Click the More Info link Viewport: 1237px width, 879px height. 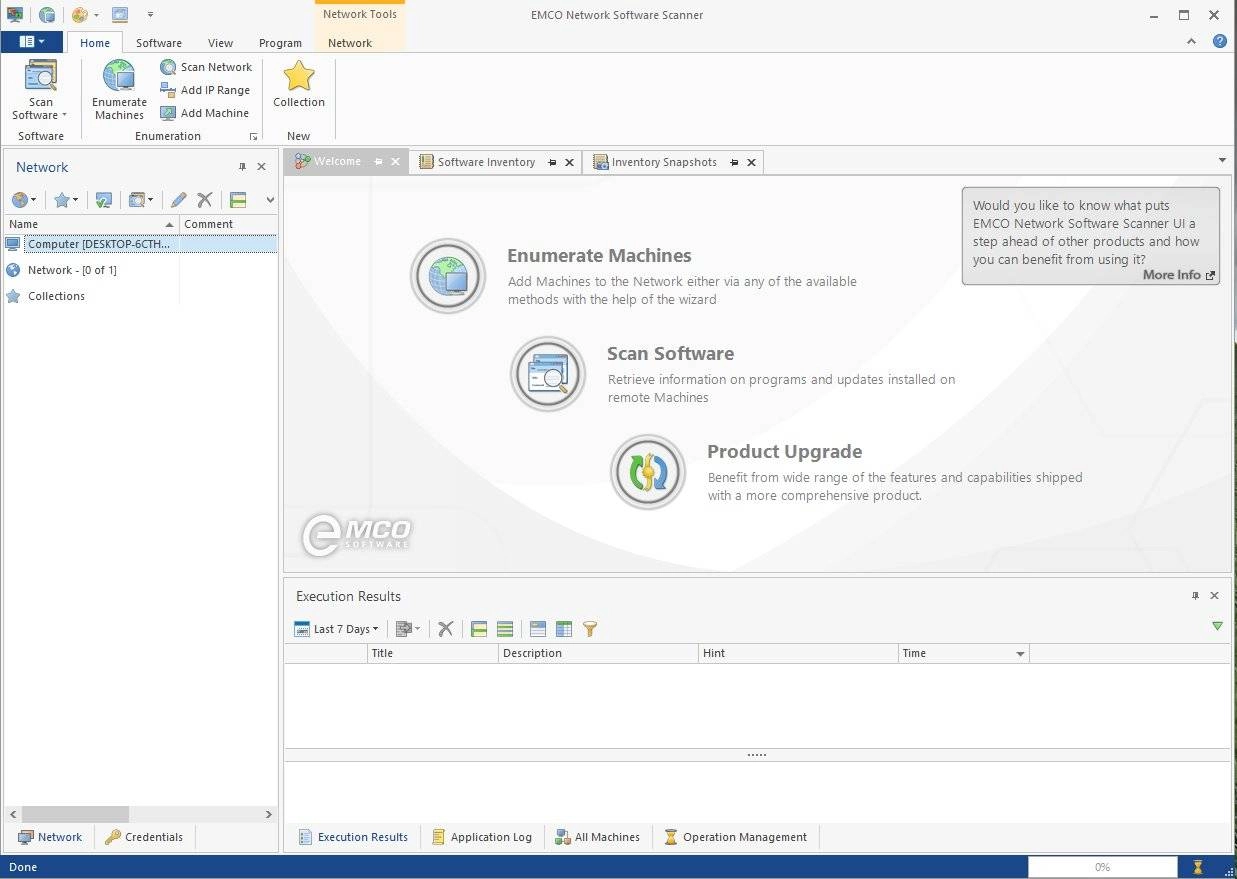click(x=1178, y=275)
